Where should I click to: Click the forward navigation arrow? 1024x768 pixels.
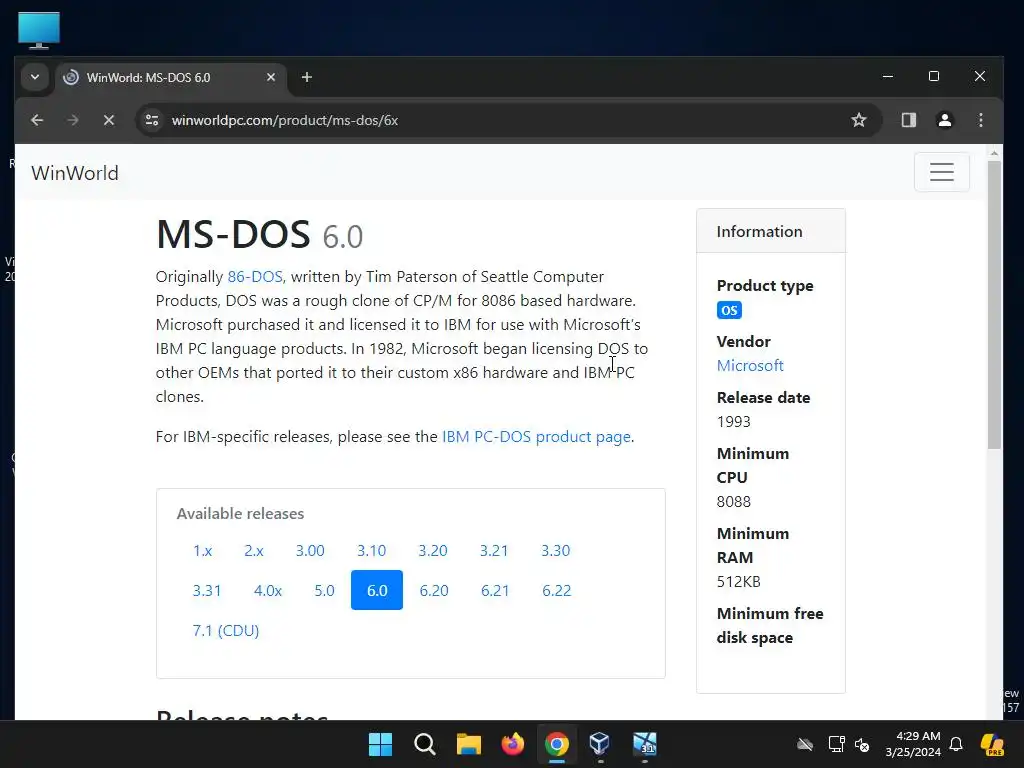click(73, 120)
